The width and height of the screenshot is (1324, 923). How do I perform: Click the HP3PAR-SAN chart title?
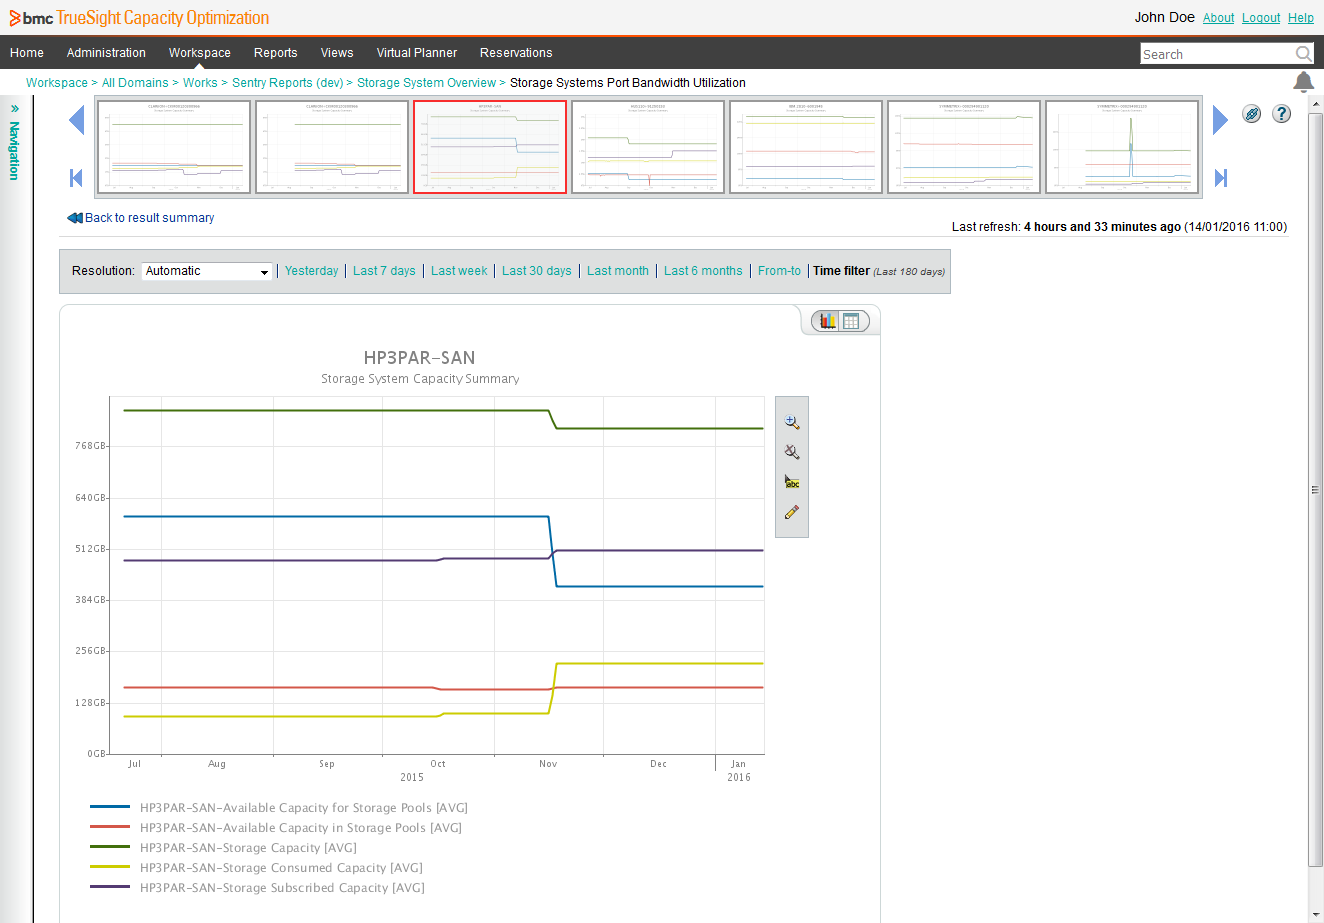click(x=420, y=358)
